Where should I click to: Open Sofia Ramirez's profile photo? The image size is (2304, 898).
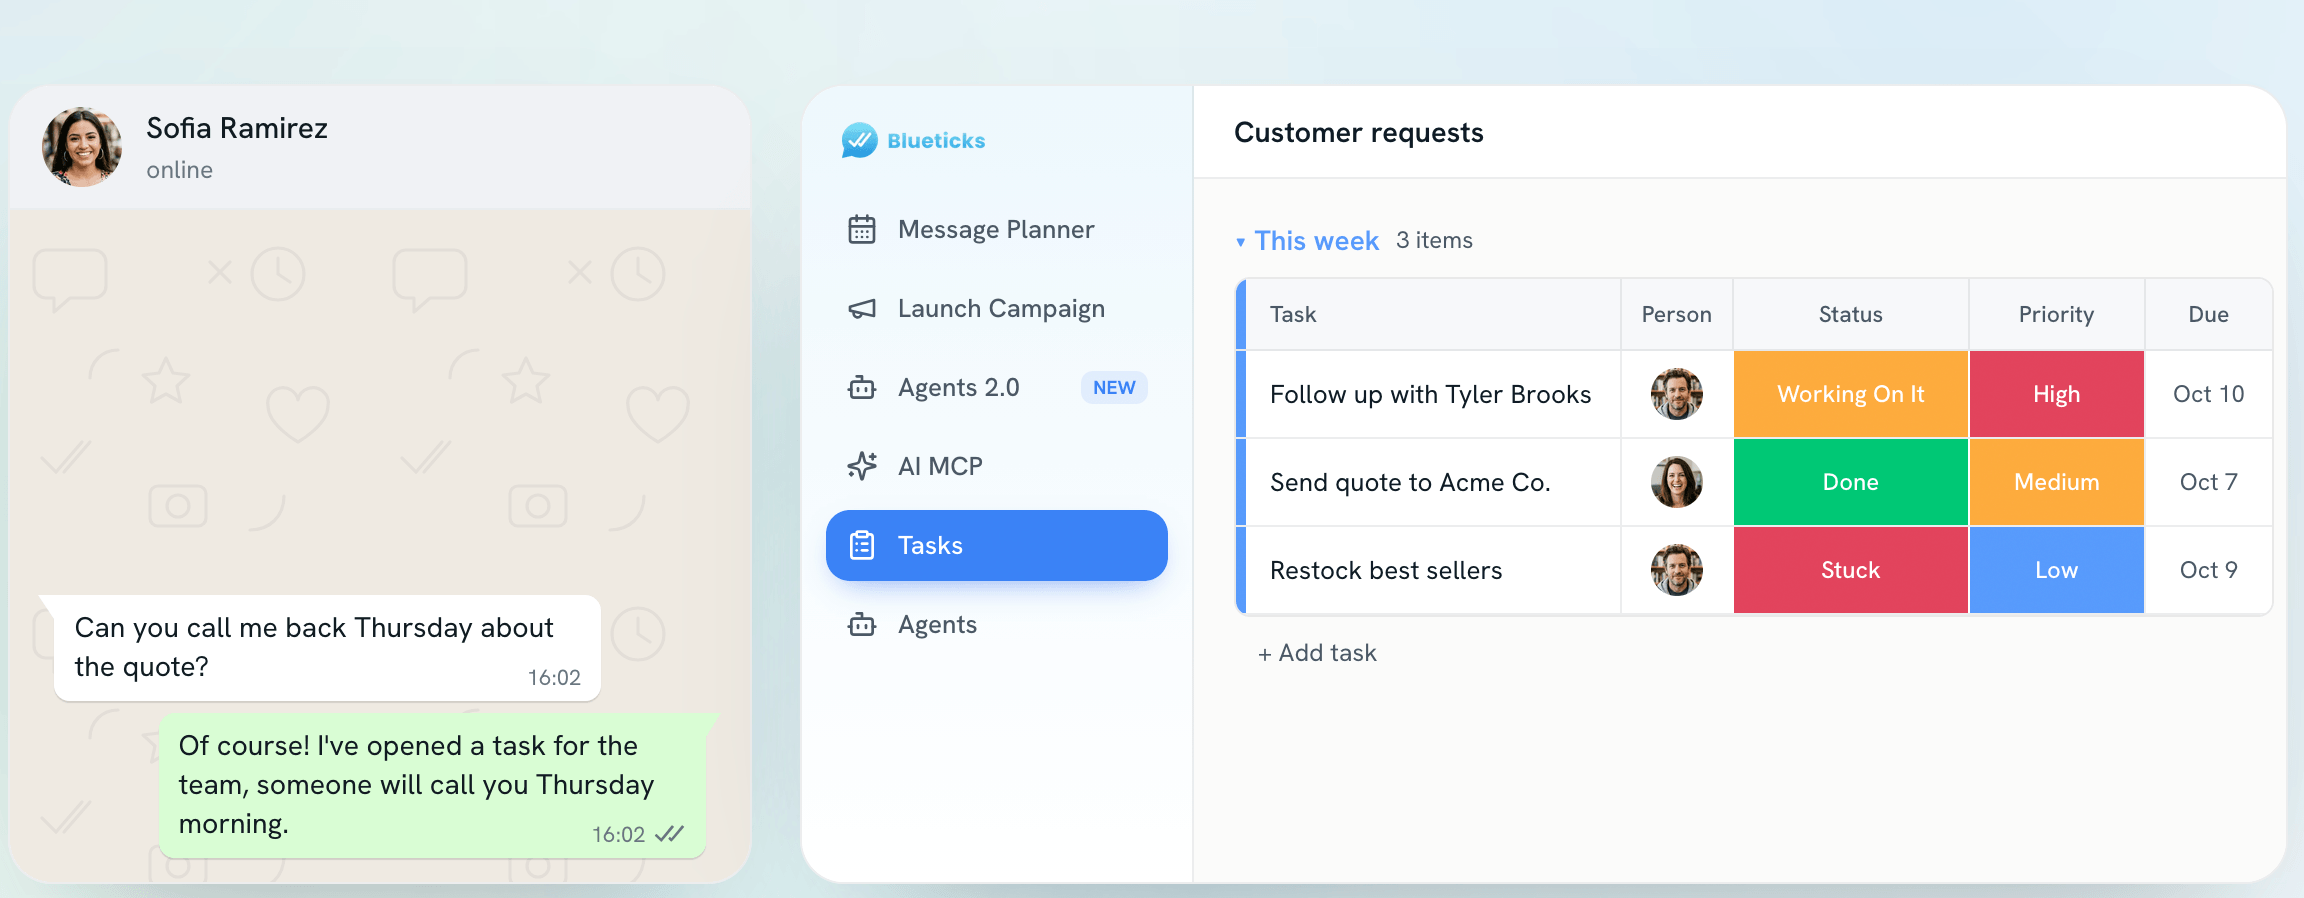pyautogui.click(x=82, y=147)
